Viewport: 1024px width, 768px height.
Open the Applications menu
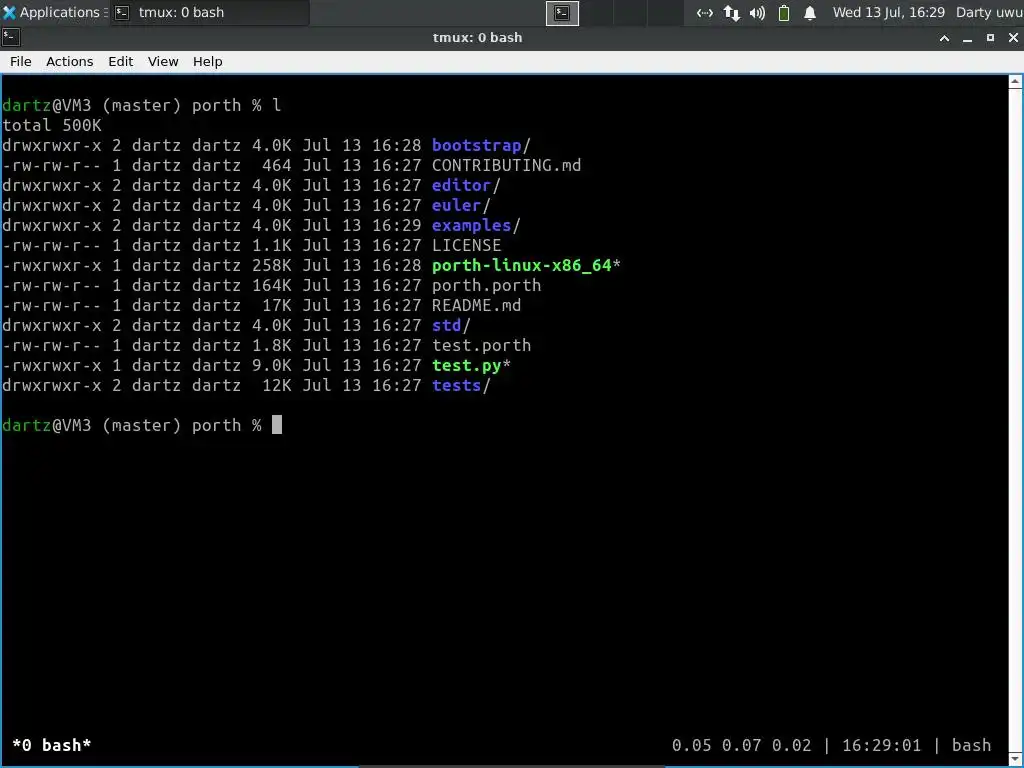click(x=54, y=12)
